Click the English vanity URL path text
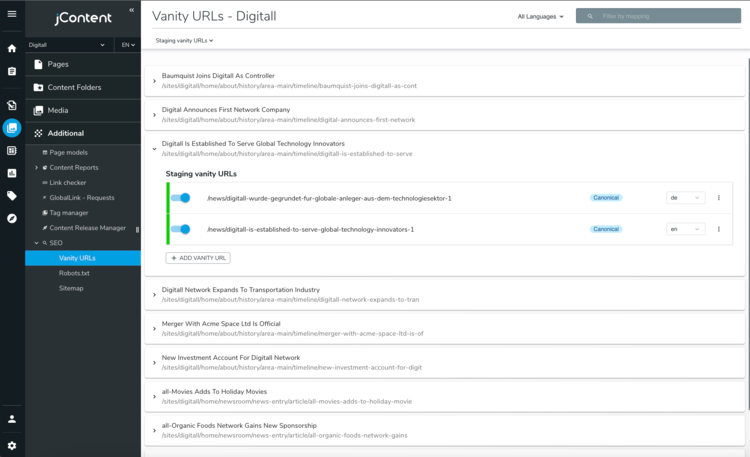Screen dimensions: 750x457 (310, 230)
